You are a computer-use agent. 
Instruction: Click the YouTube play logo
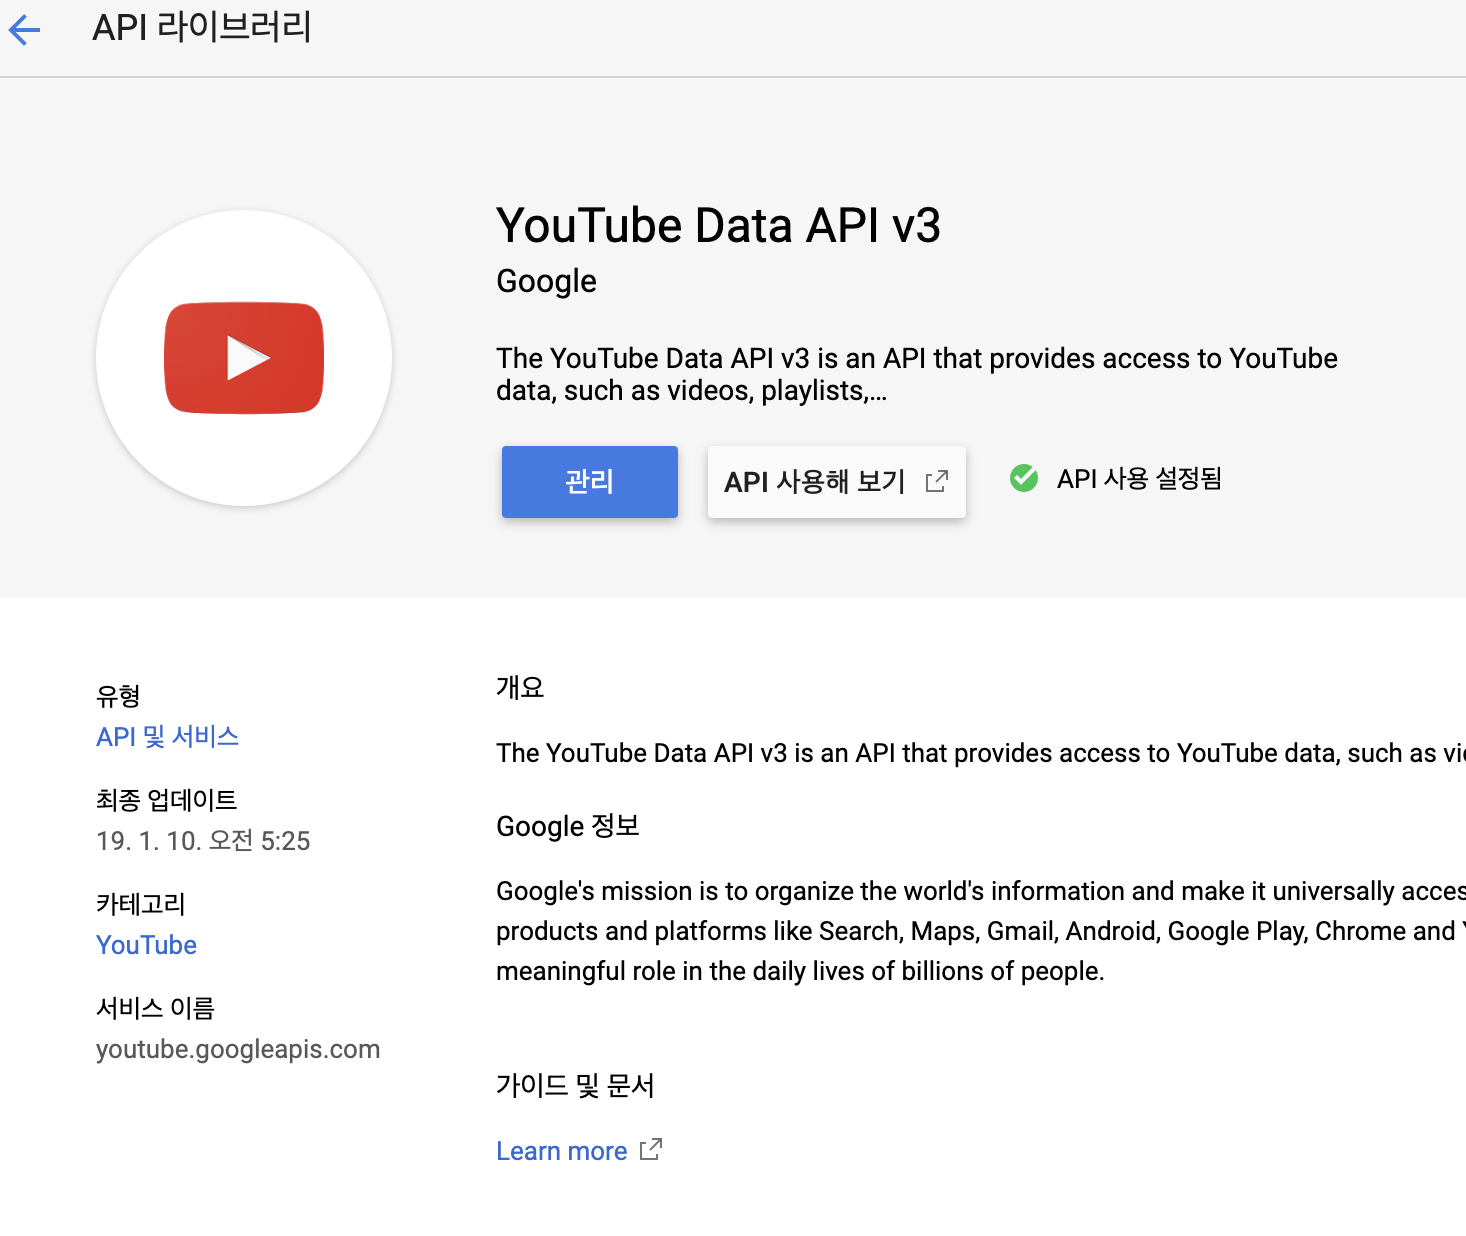[244, 358]
